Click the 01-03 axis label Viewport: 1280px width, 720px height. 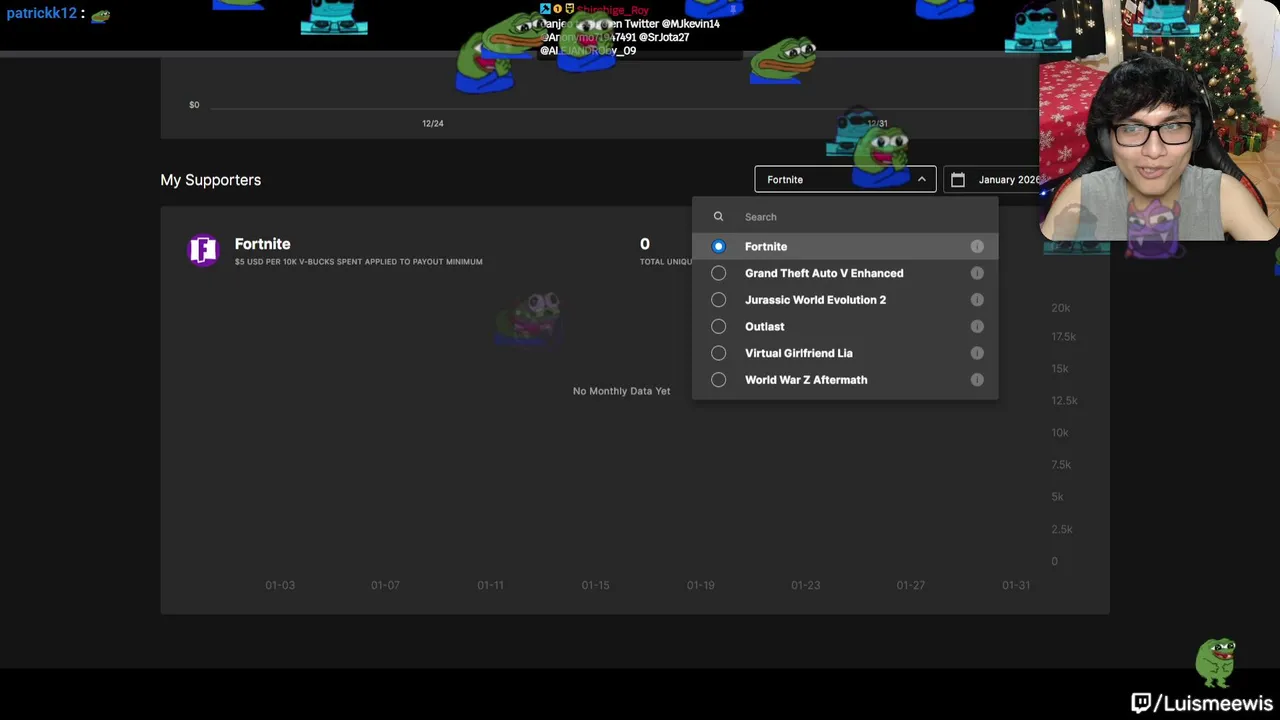pos(280,585)
